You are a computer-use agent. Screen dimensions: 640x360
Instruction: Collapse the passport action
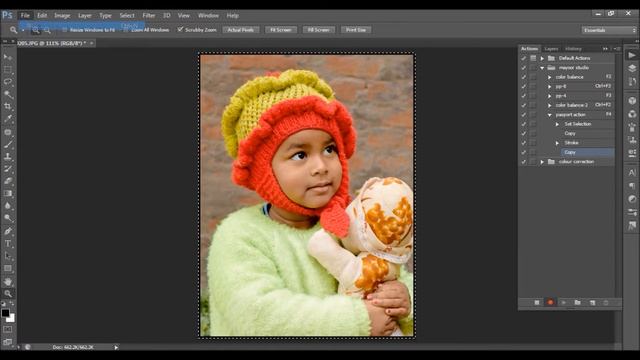point(550,115)
